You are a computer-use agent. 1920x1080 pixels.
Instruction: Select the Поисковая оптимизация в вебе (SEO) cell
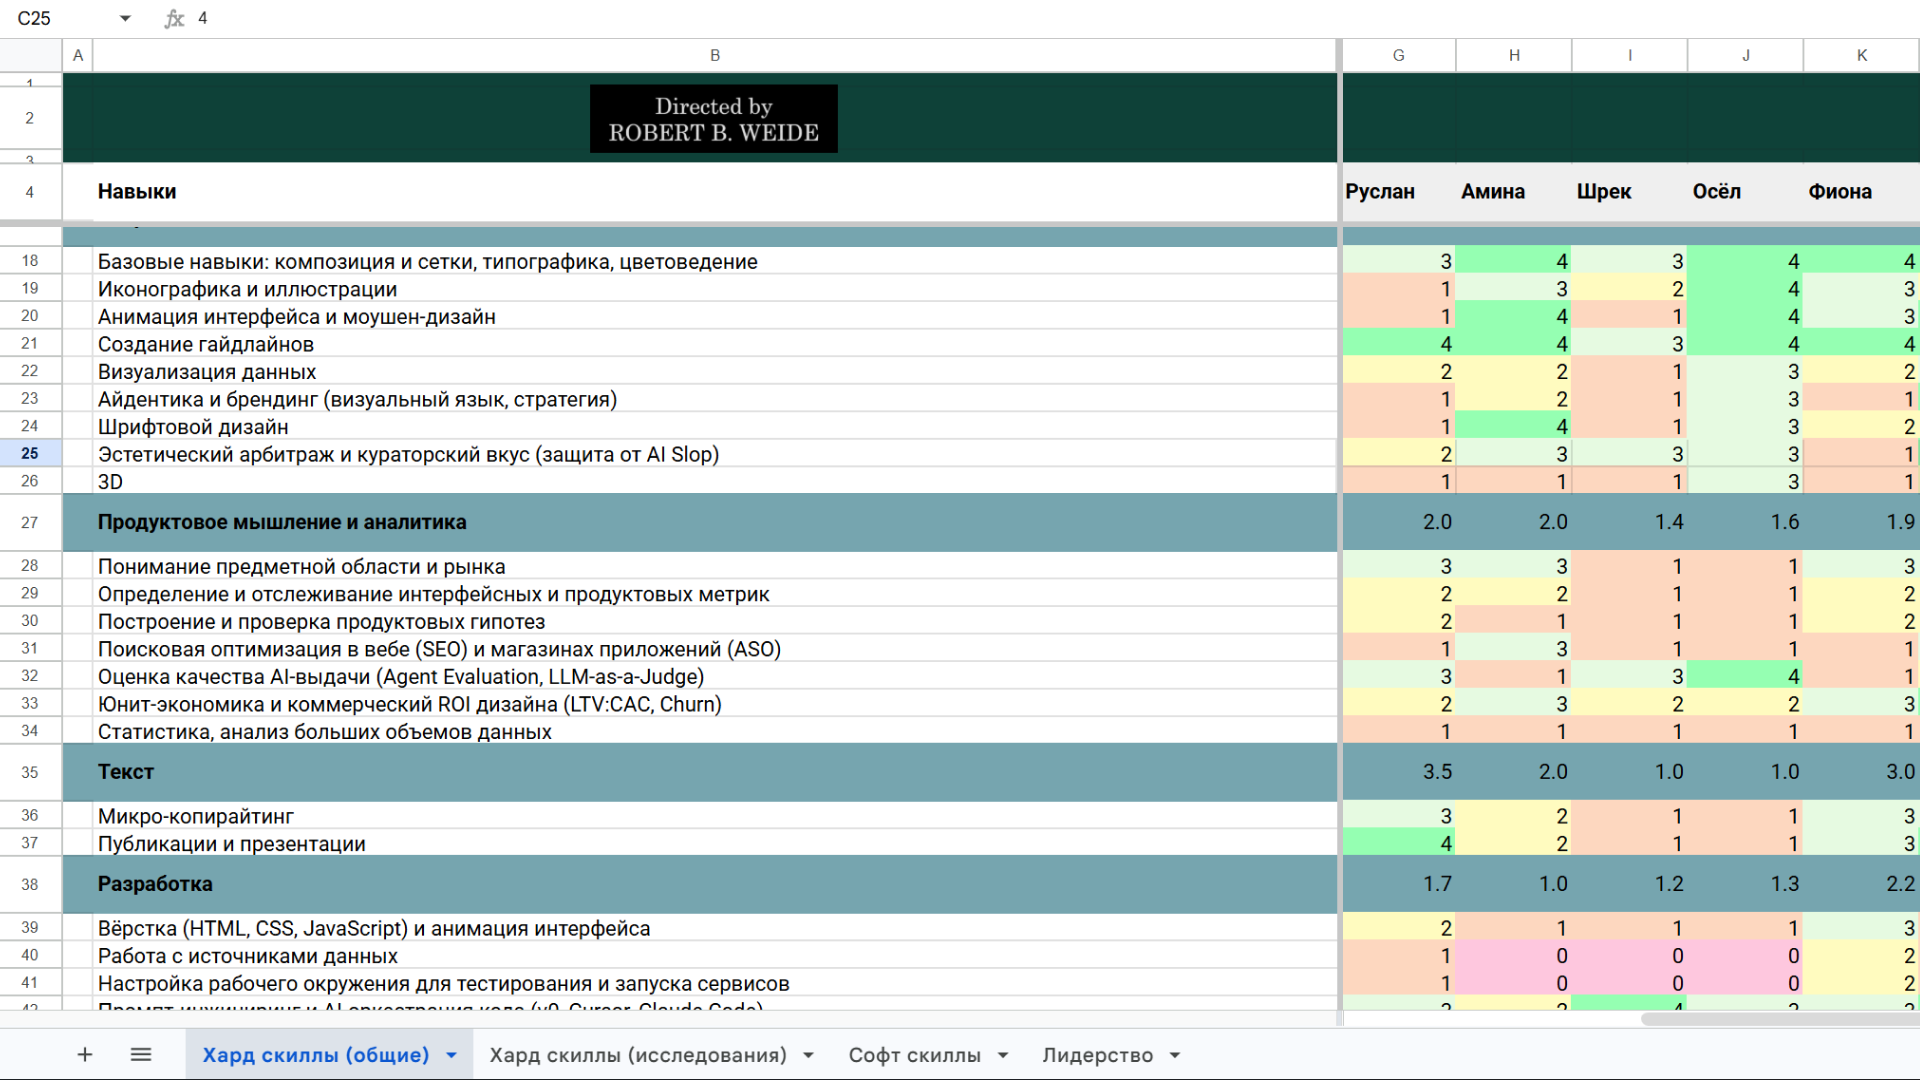pos(715,649)
